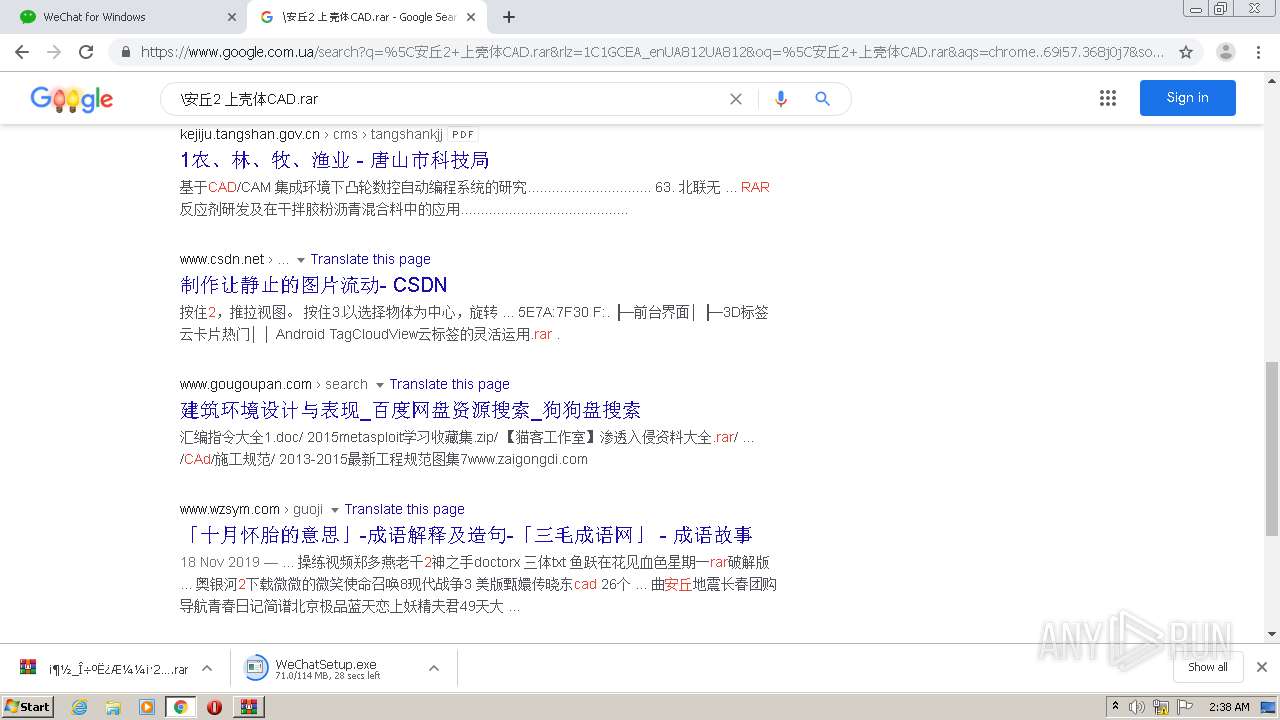Click the kejiju.tangshan.gov.cn result URL
This screenshot has width=1280, height=720.
click(250, 134)
